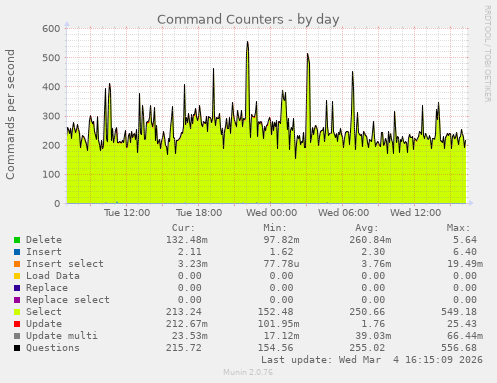This screenshot has height=383, width=497.
Task: Click the 'Commands per second' axis label
Action: pos(10,114)
